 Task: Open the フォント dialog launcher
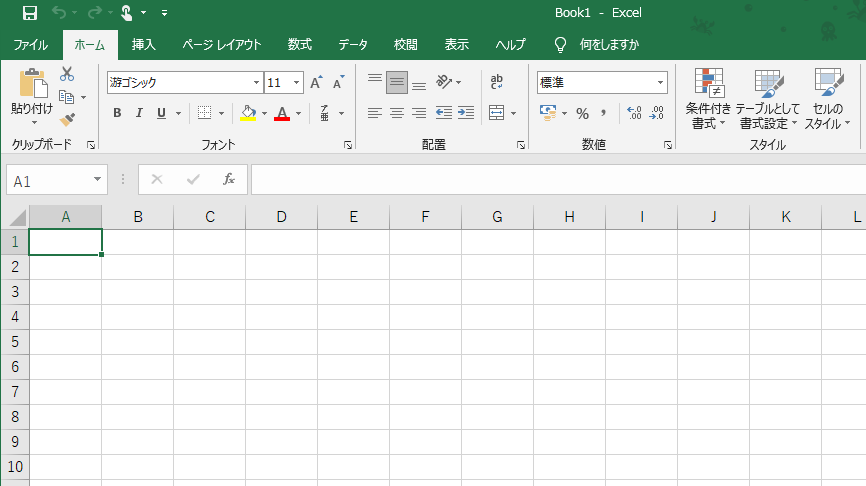click(x=348, y=145)
